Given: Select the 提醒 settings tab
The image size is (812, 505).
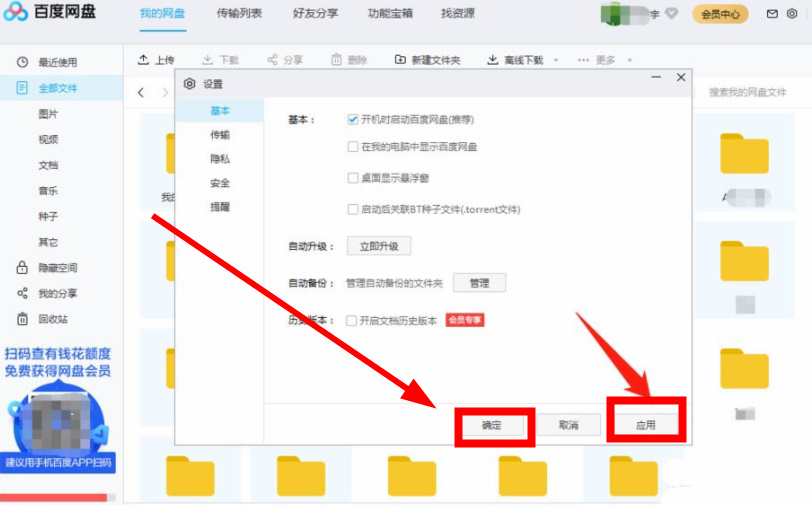Looking at the screenshot, I should pos(220,207).
